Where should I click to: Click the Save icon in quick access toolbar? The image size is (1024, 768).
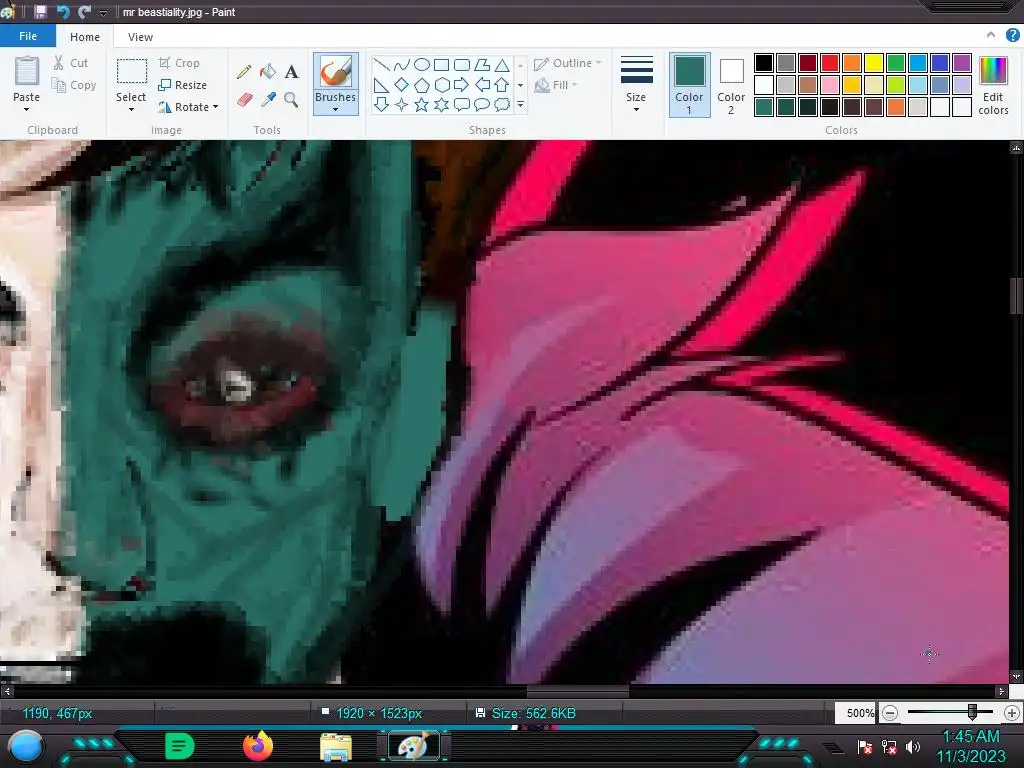tap(40, 12)
